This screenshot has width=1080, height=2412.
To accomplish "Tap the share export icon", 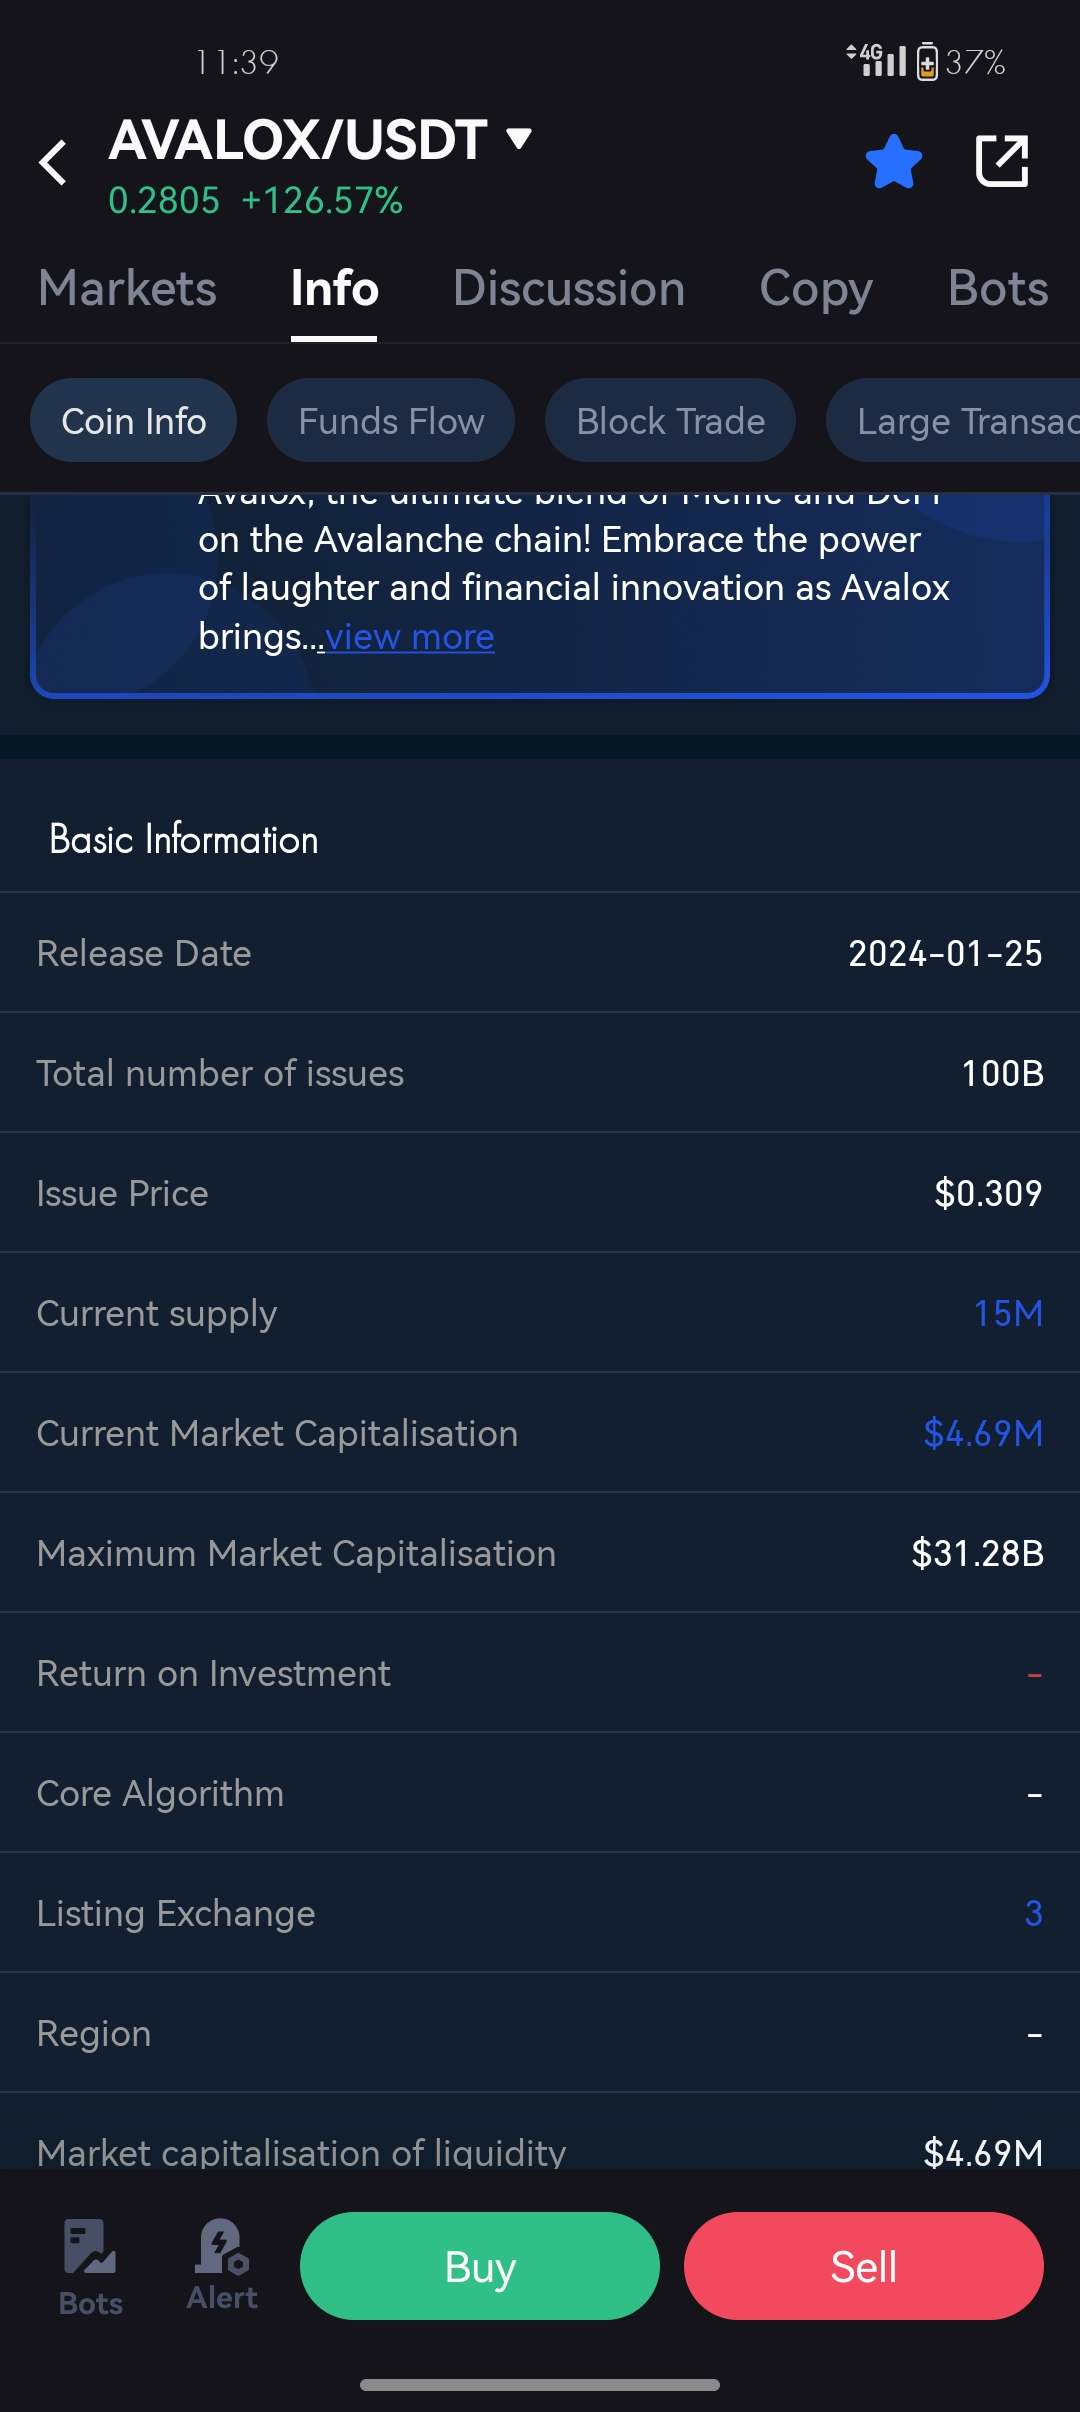I will [1002, 161].
